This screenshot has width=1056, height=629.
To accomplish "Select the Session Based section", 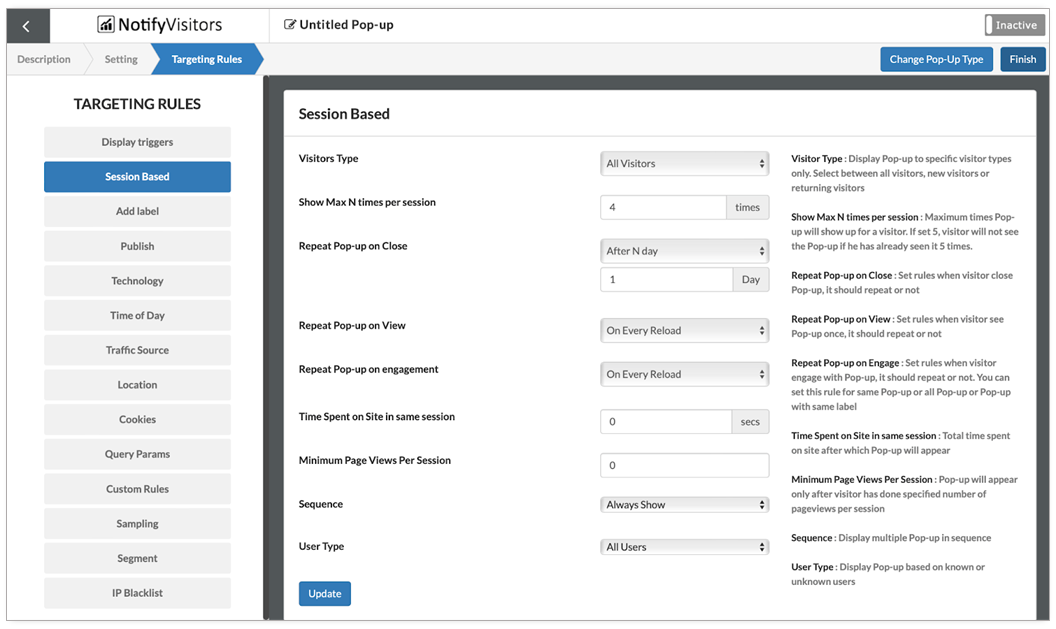I will click(137, 176).
